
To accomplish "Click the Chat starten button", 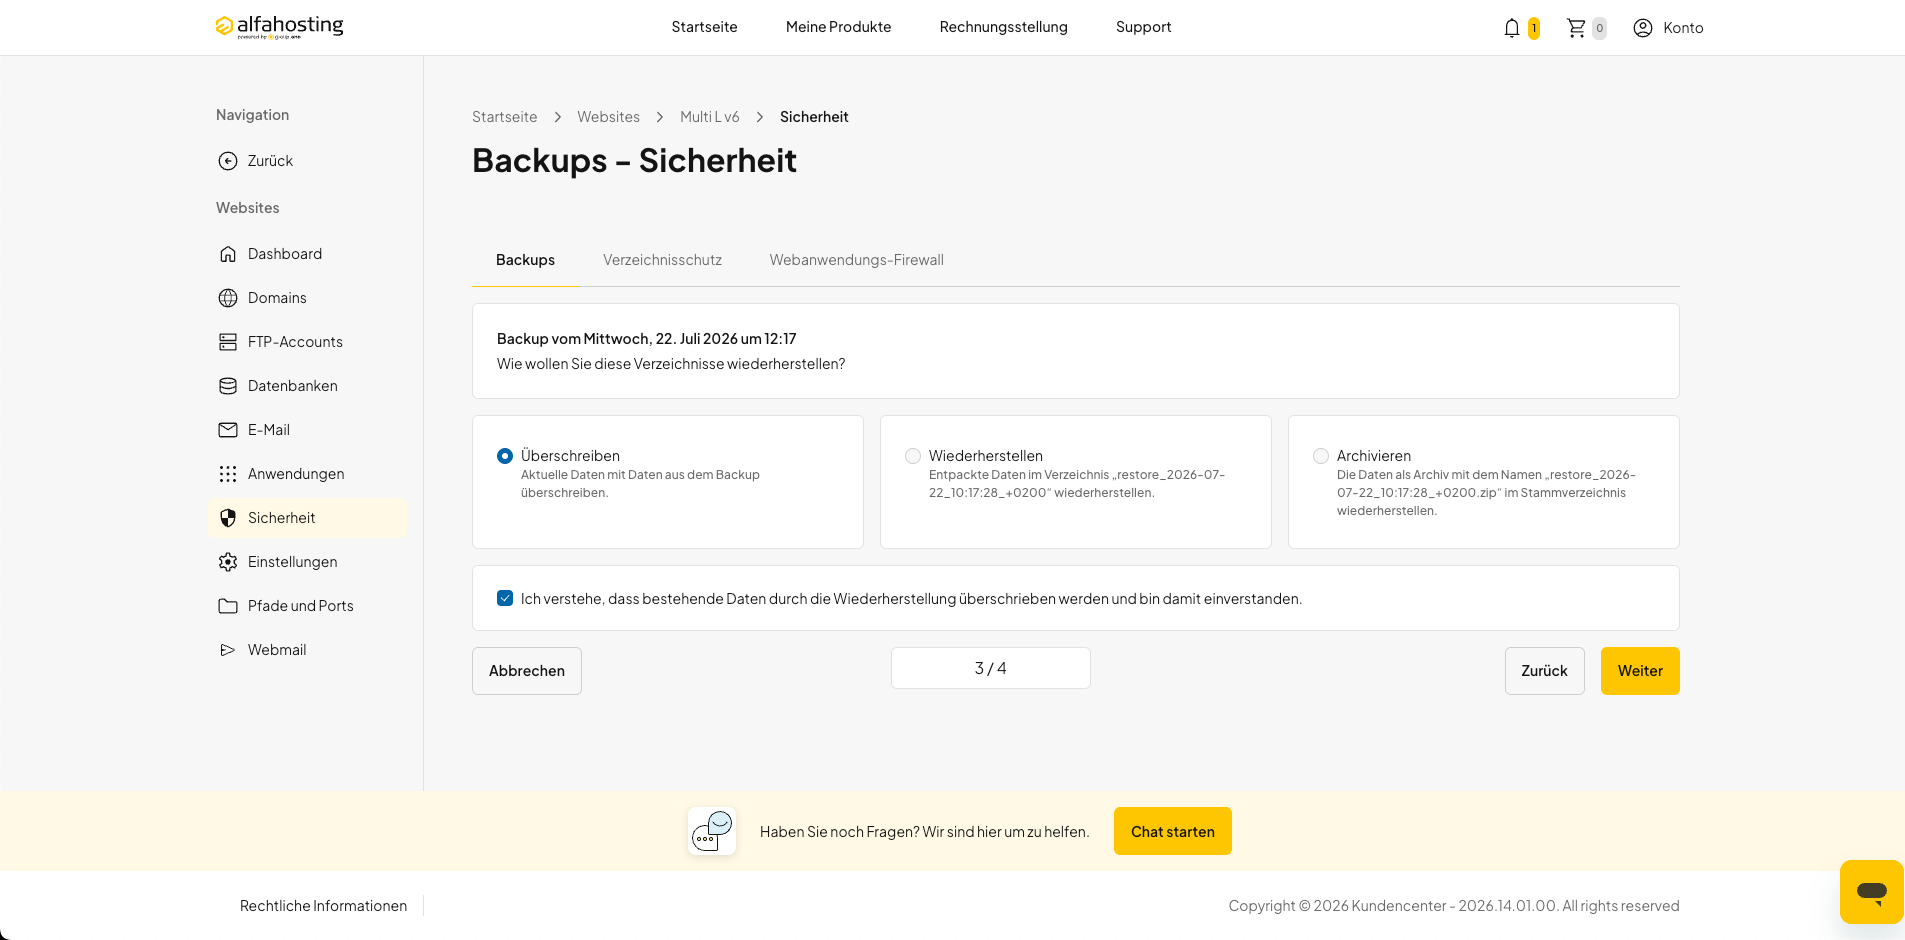I will [1173, 831].
